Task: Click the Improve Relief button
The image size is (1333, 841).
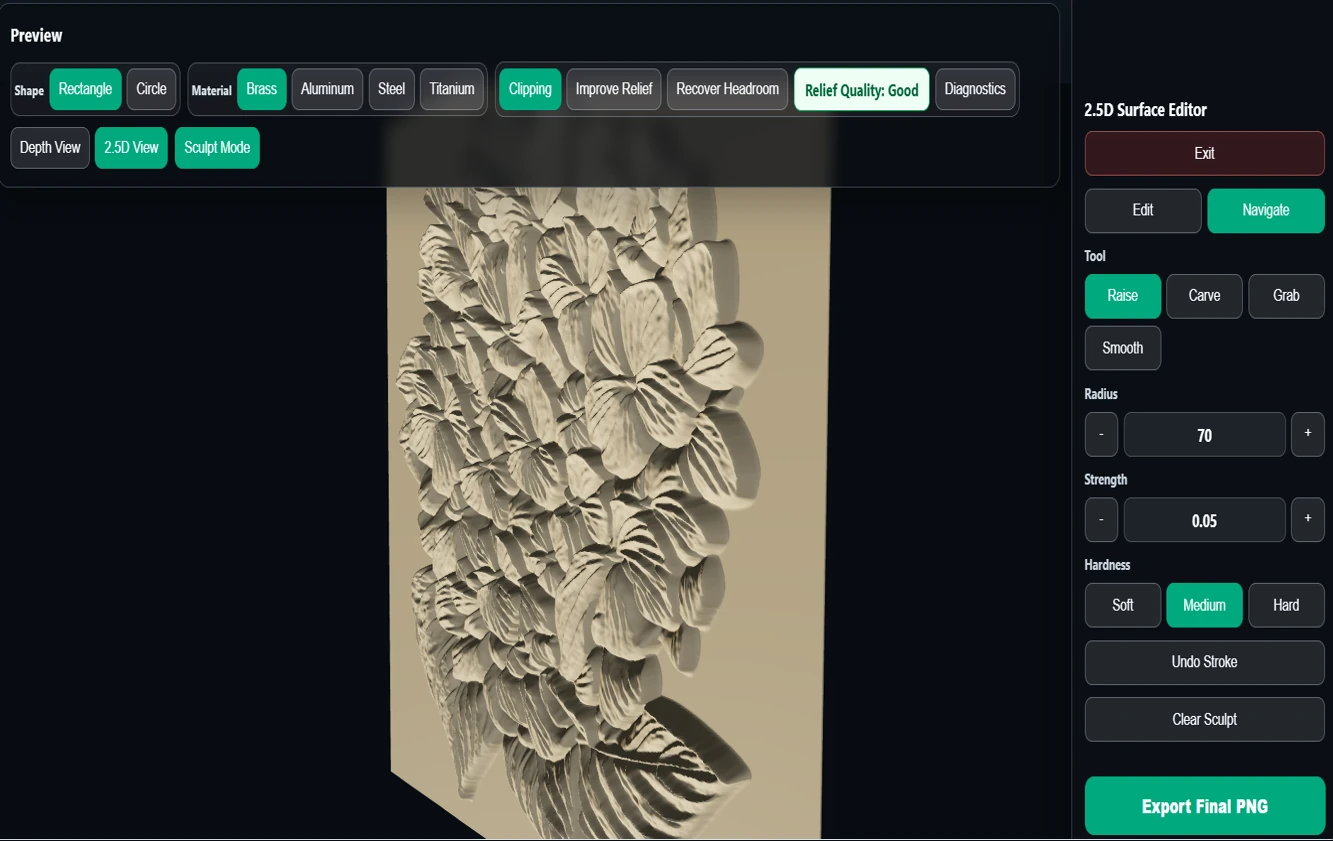Action: tap(614, 89)
